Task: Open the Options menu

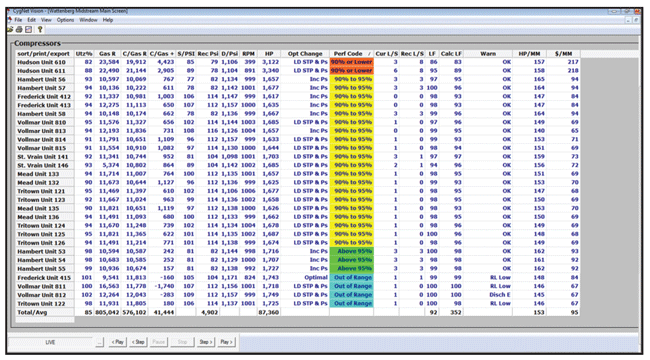Action: (65, 20)
